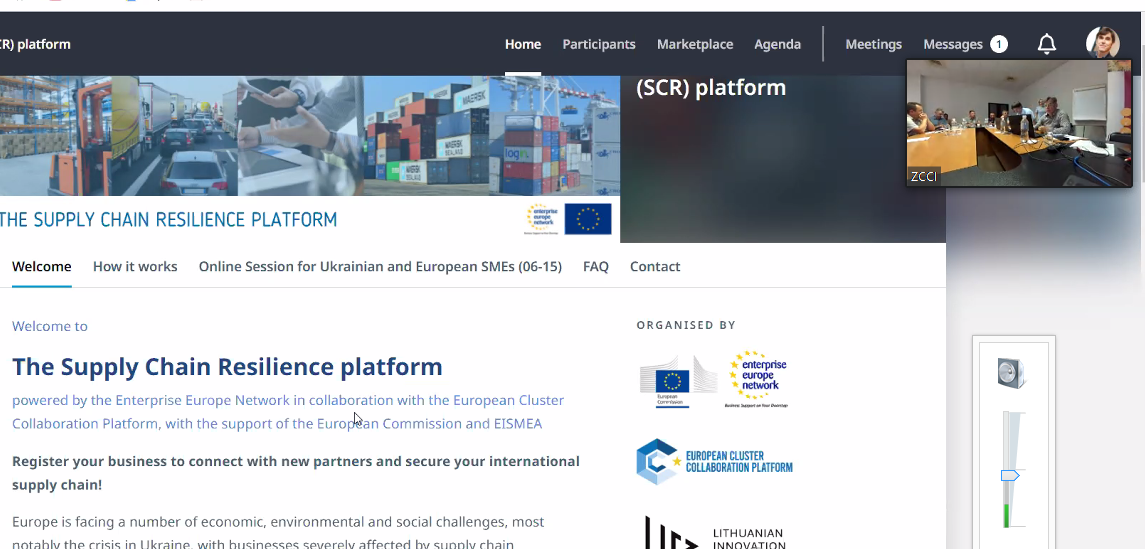Click the 'ORGANISED BY' label
Viewport: 1145px width, 549px height.
pyautogui.click(x=686, y=325)
